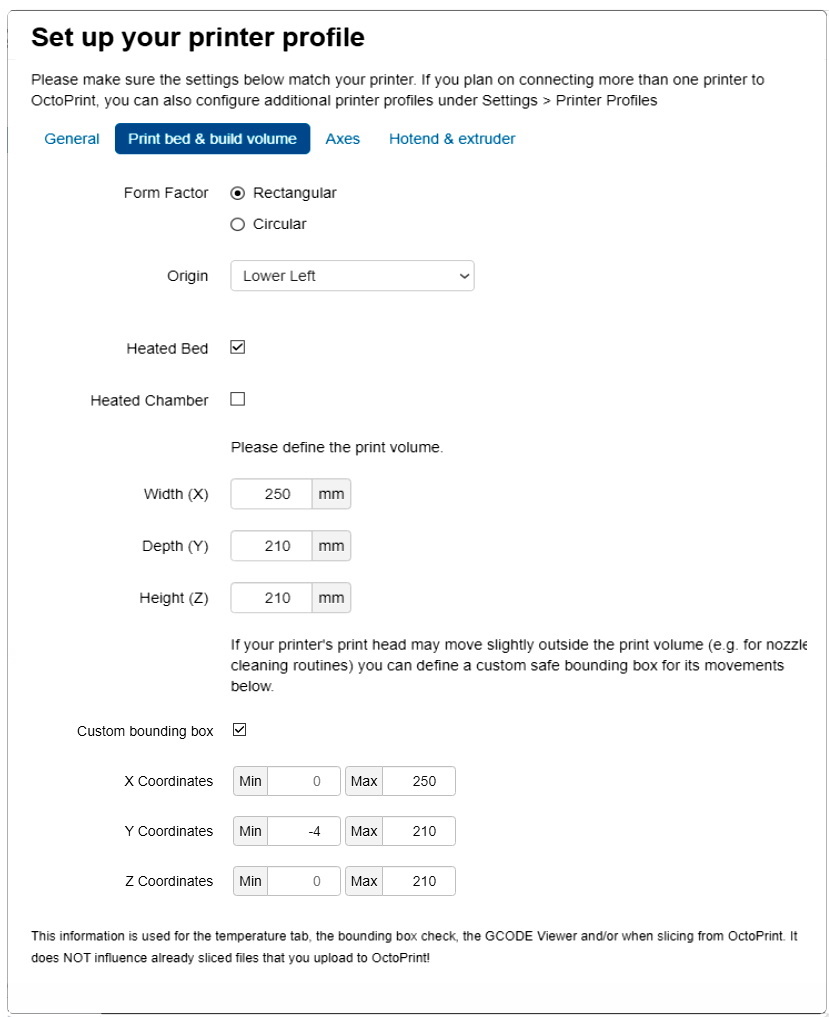Viewport: 829px width, 1017px height.
Task: Click the Depth (Y) input field
Action: click(272, 546)
